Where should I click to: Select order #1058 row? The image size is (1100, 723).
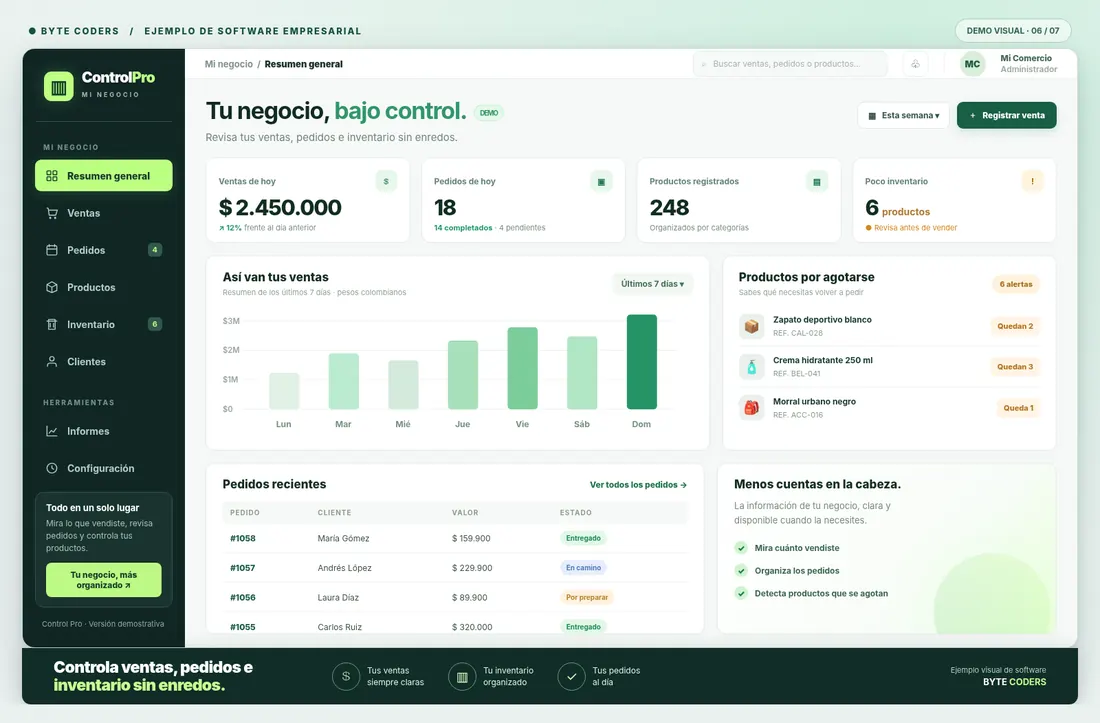point(455,539)
